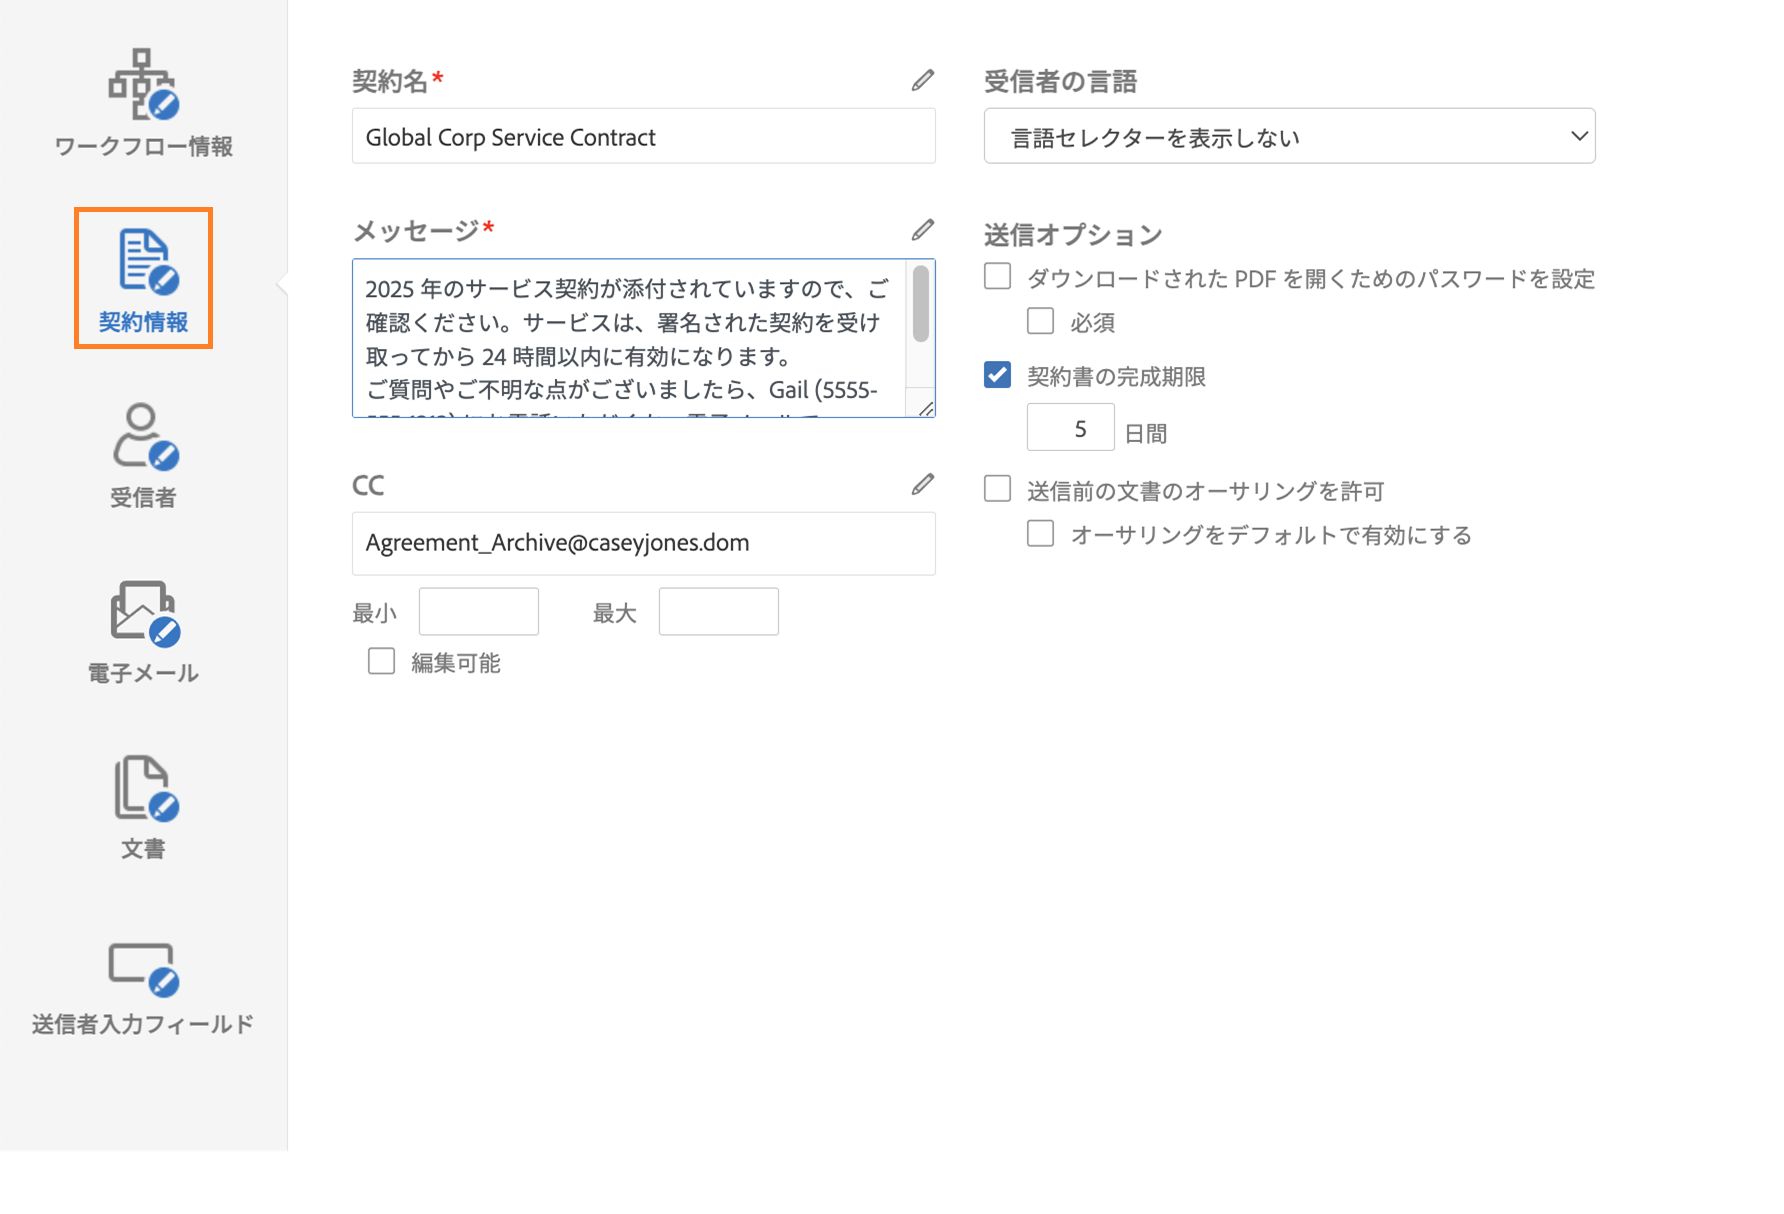This screenshot has height=1214, width=1784.
Task: Click the pencil edit icon beside メッセージ
Action: (x=923, y=230)
